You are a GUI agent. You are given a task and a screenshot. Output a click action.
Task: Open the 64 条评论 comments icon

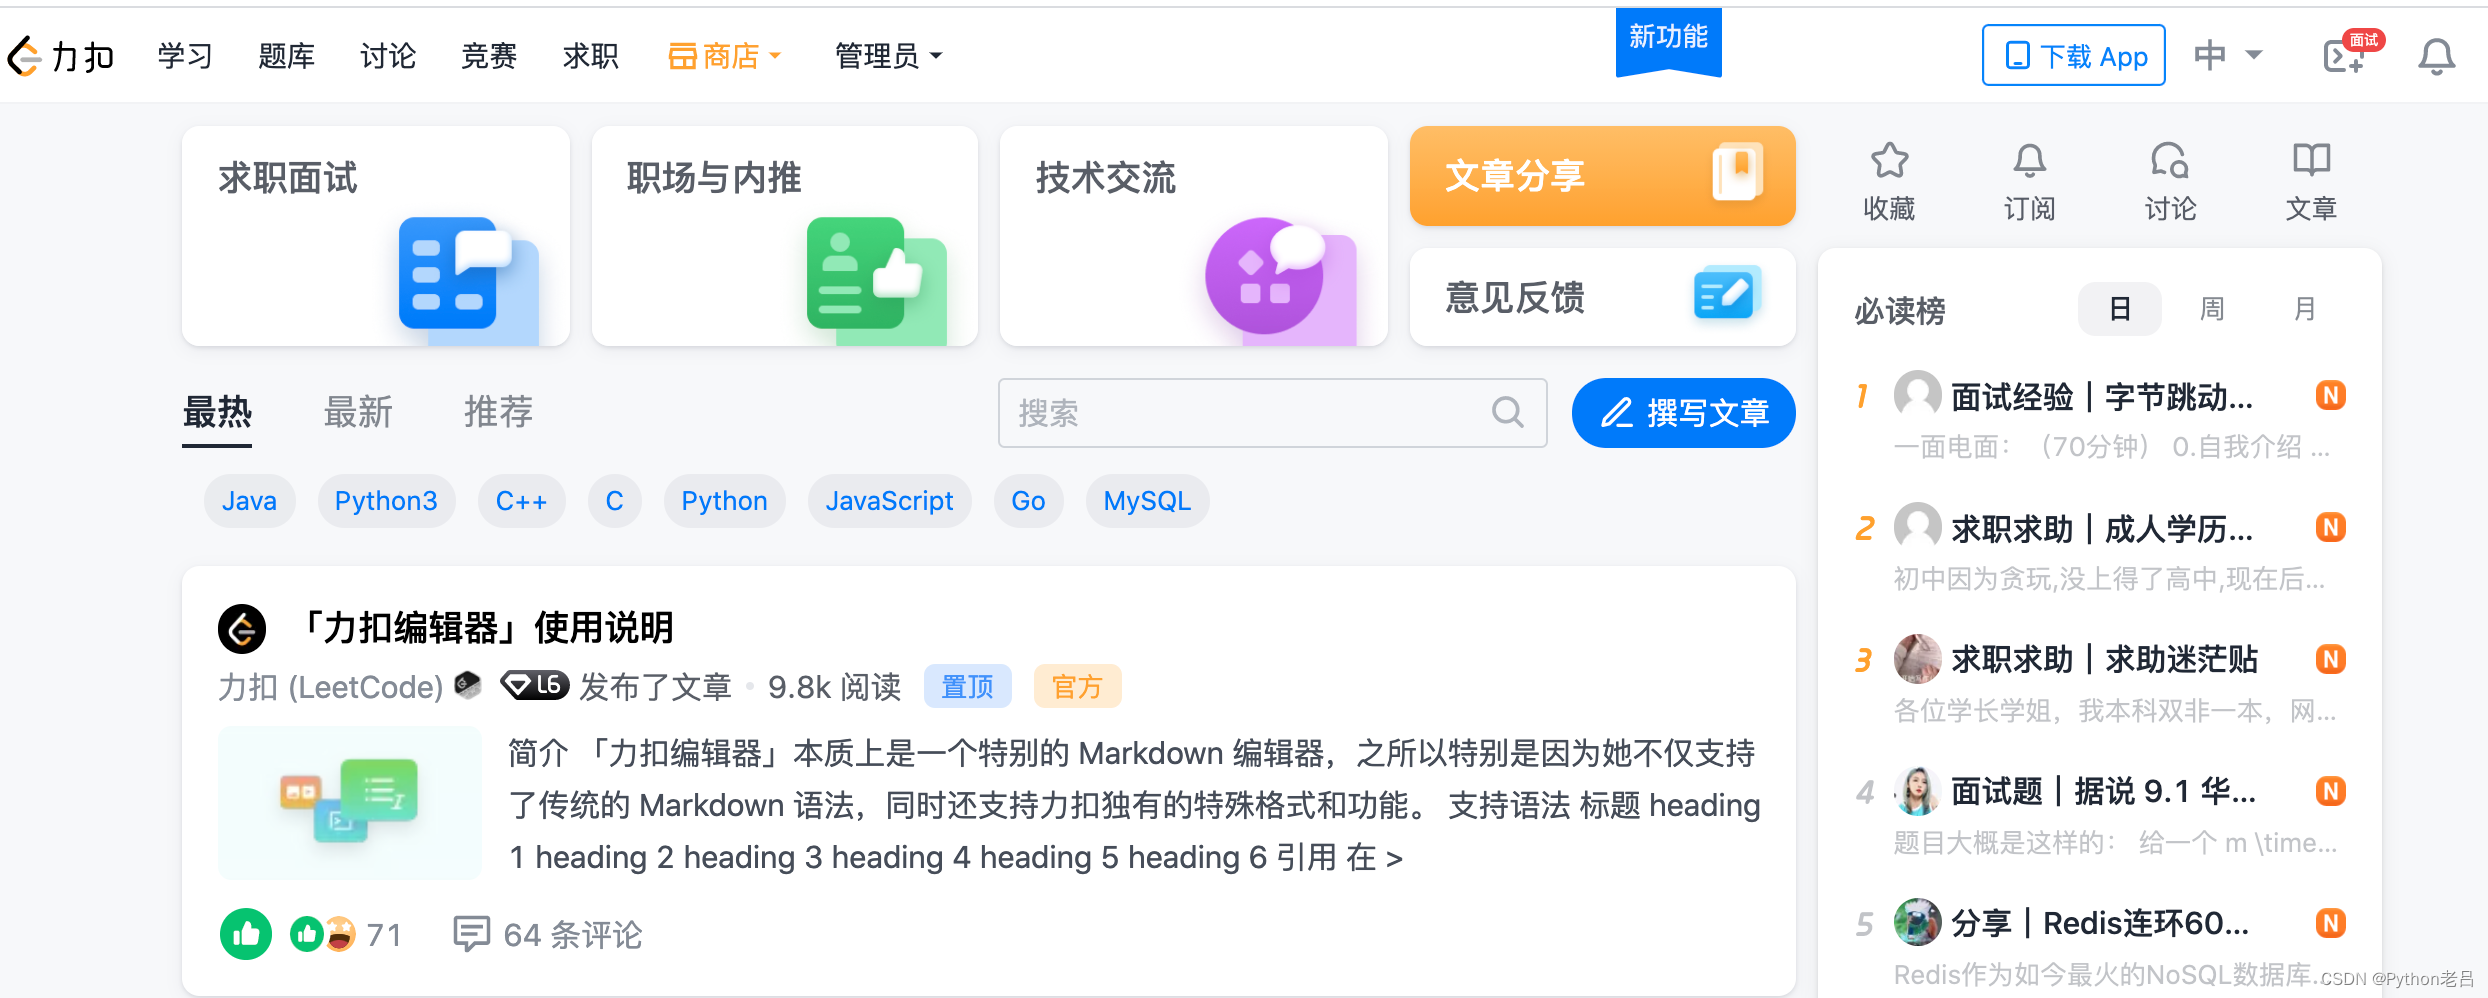coord(471,934)
